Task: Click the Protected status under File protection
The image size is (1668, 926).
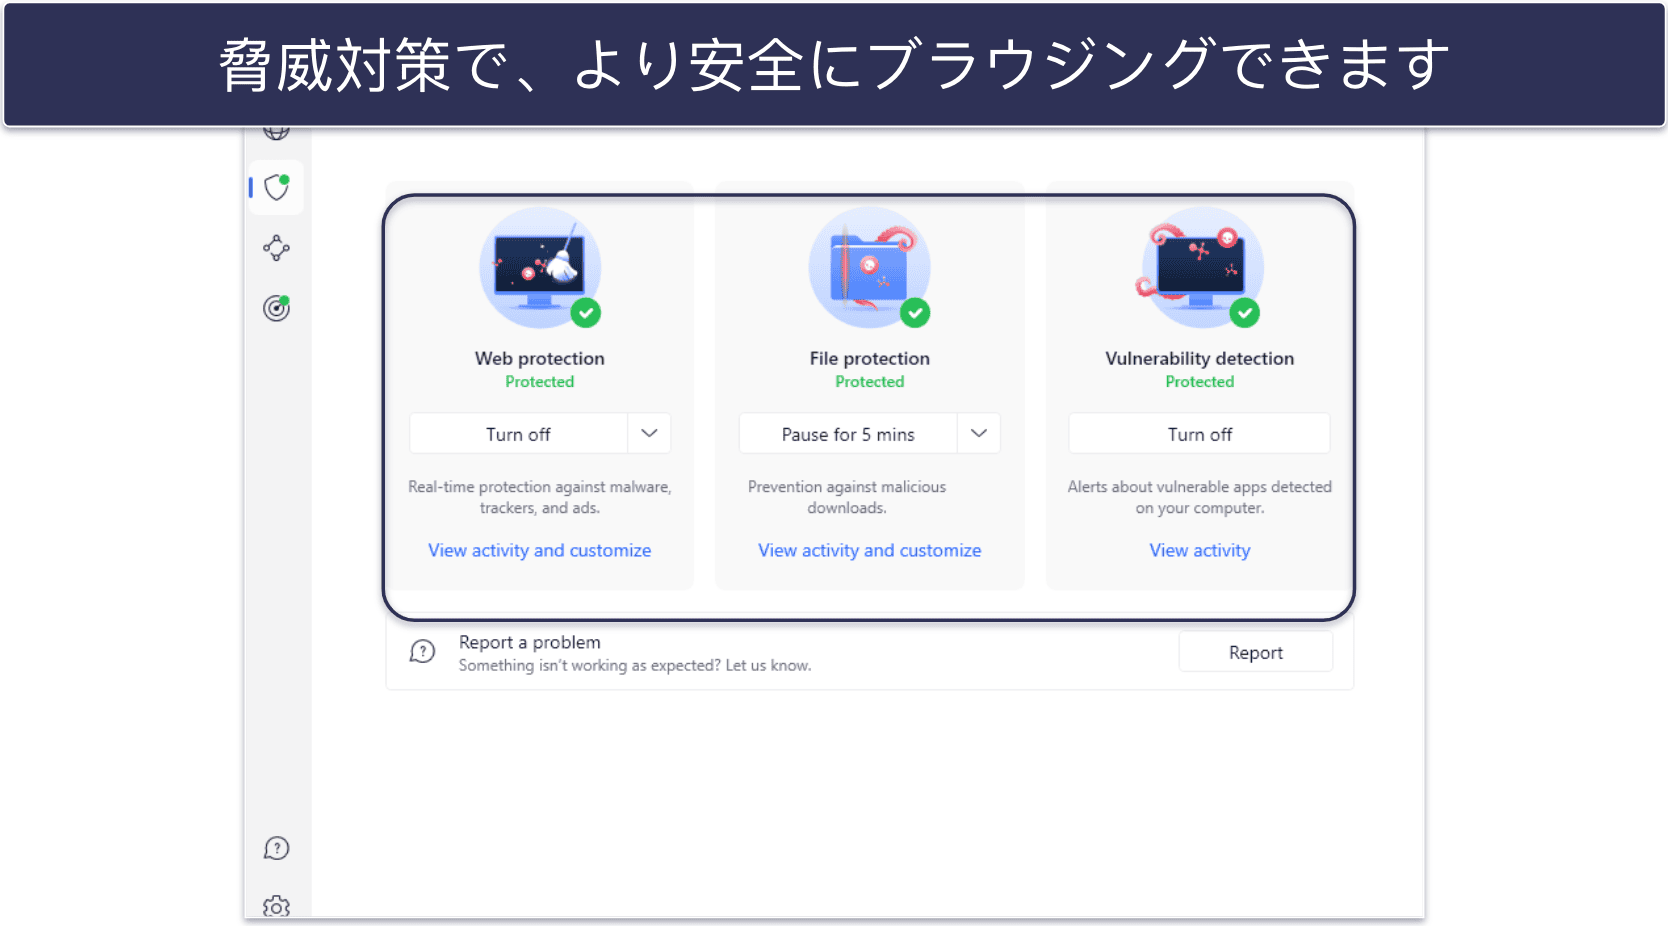Action: pos(870,382)
